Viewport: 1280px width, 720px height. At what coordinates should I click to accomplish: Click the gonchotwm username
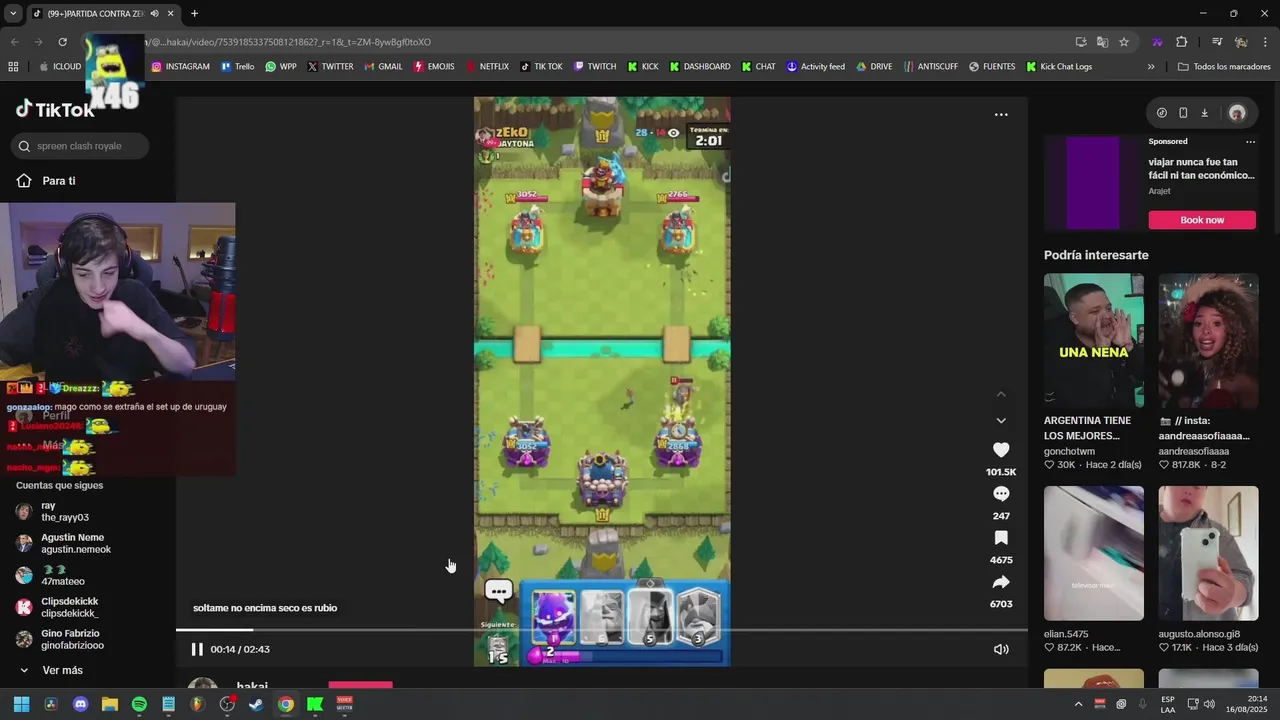point(1069,451)
